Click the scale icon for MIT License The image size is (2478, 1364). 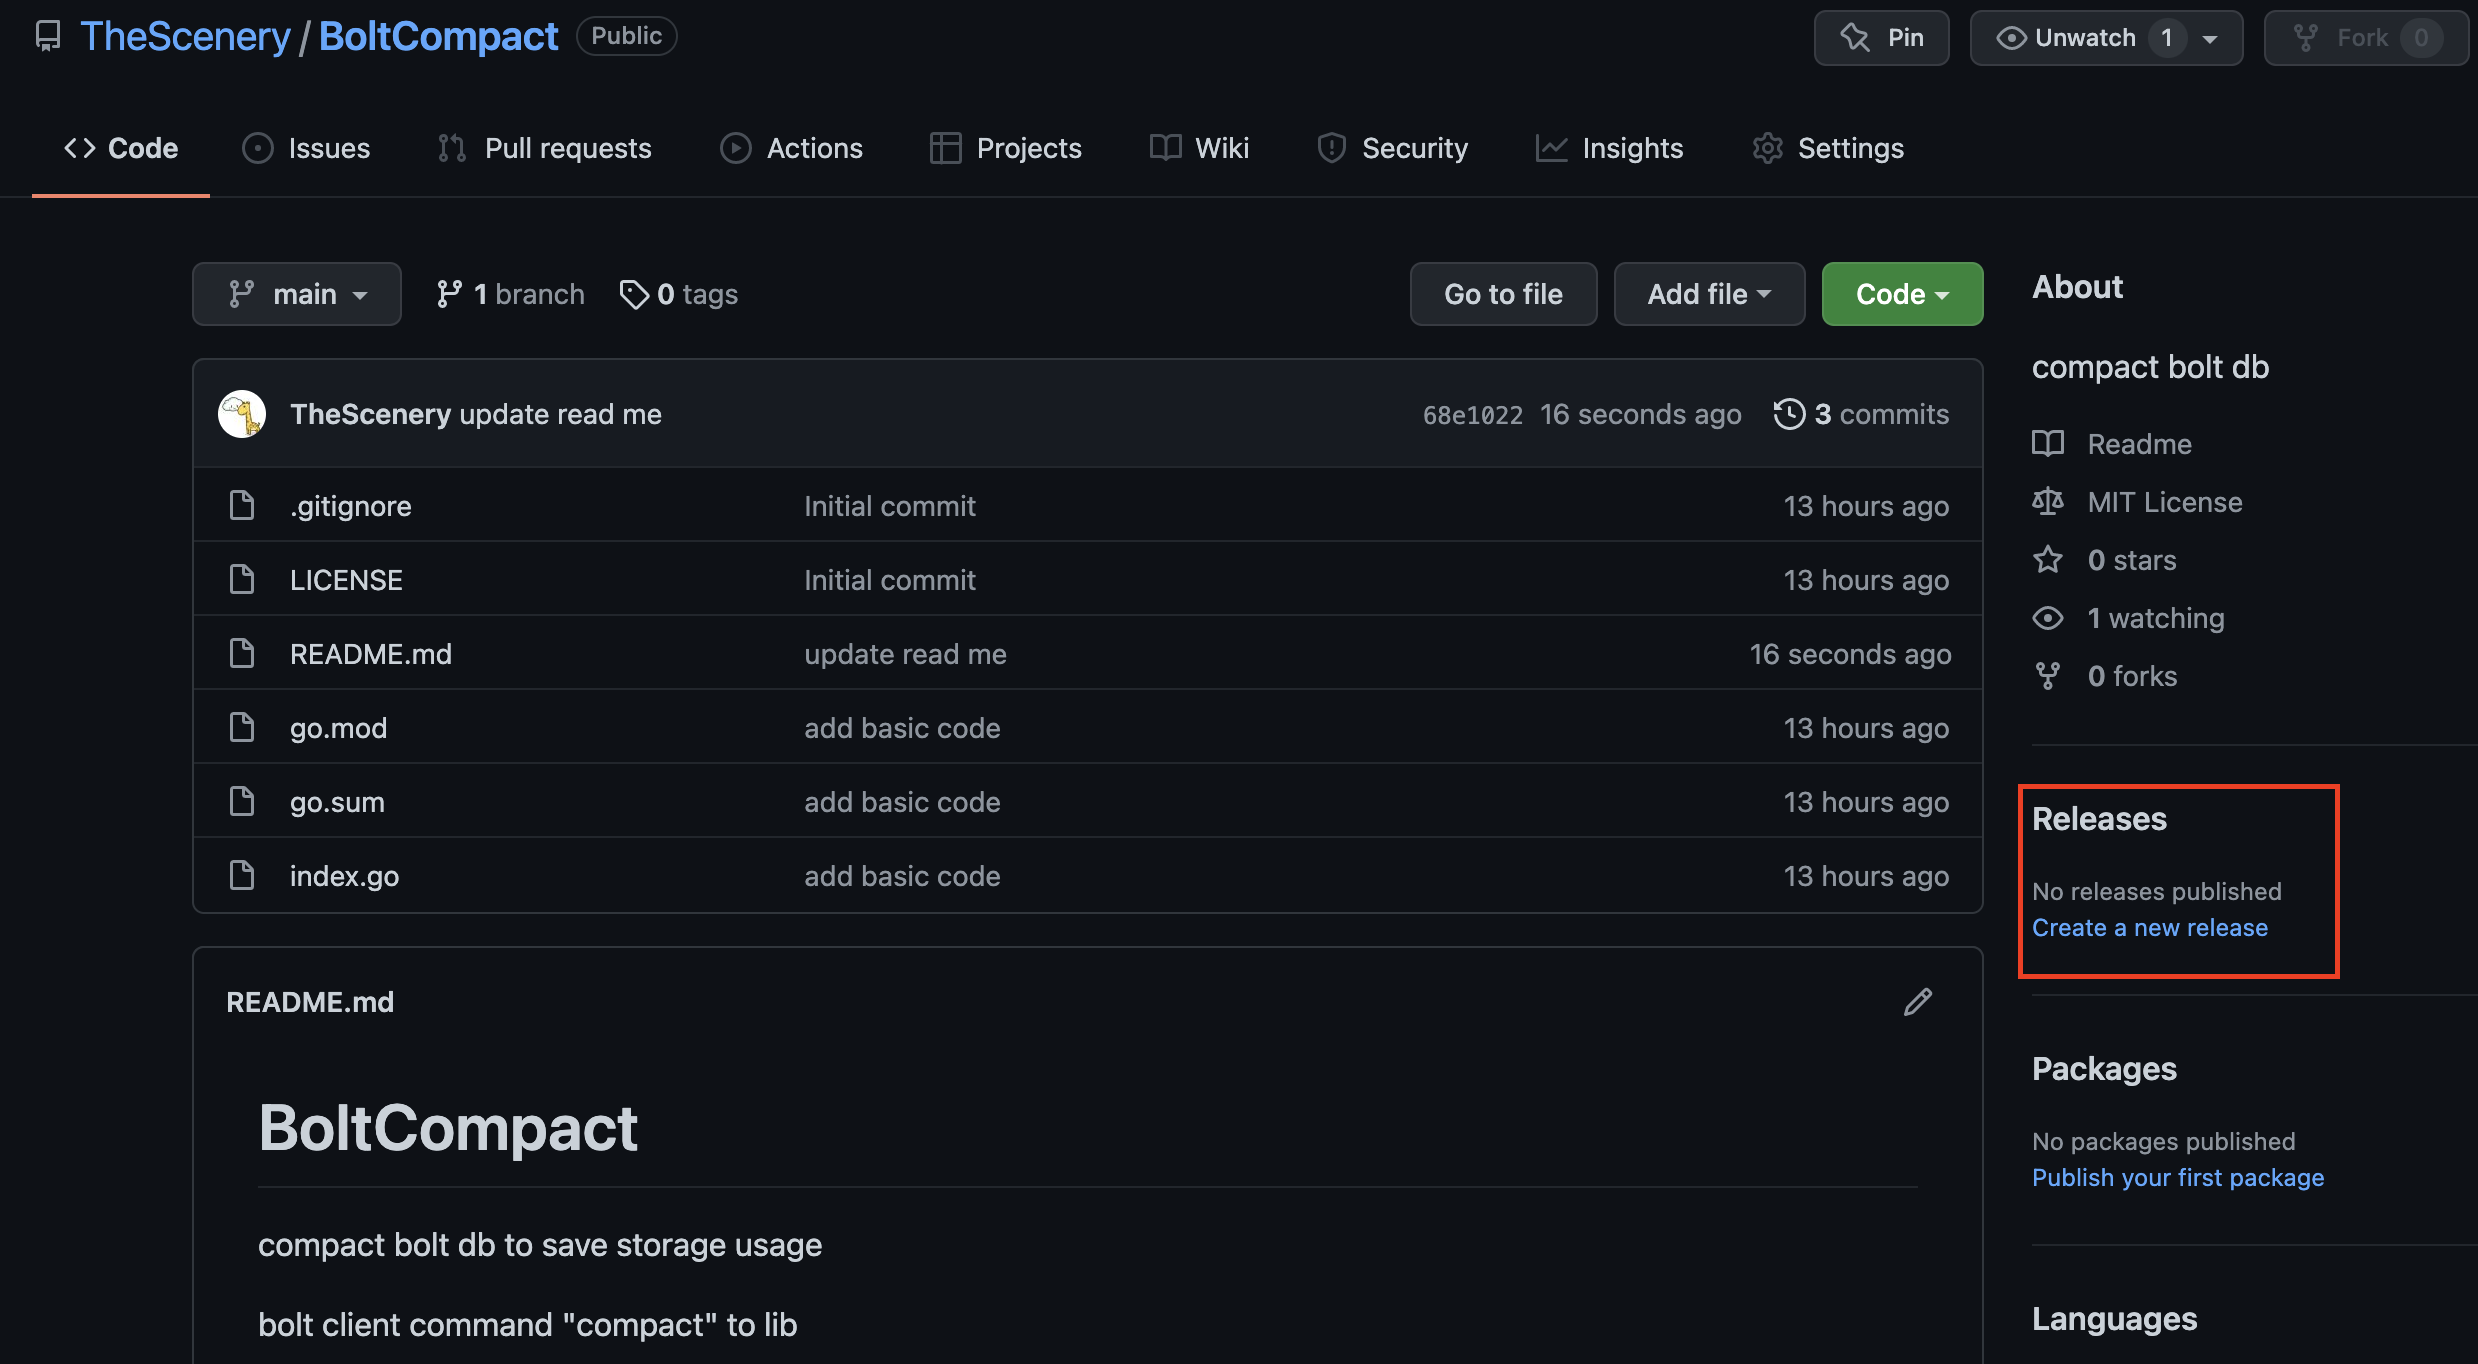2047,502
